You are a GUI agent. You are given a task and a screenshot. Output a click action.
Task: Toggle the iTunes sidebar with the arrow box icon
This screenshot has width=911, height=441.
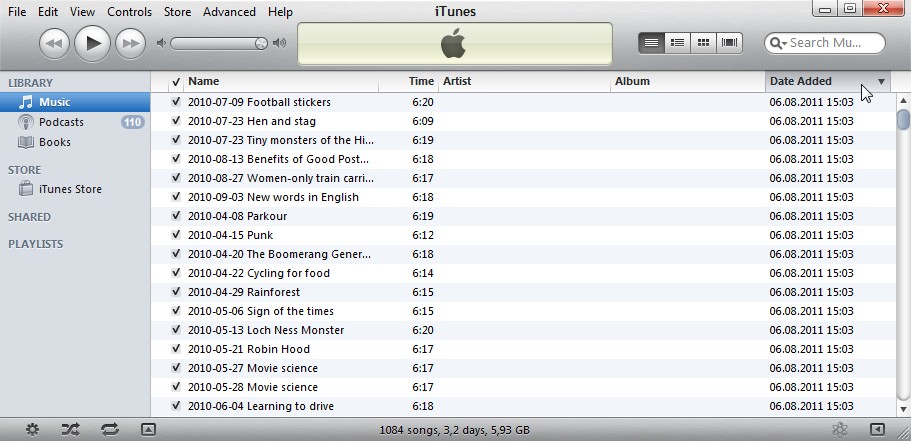point(877,430)
